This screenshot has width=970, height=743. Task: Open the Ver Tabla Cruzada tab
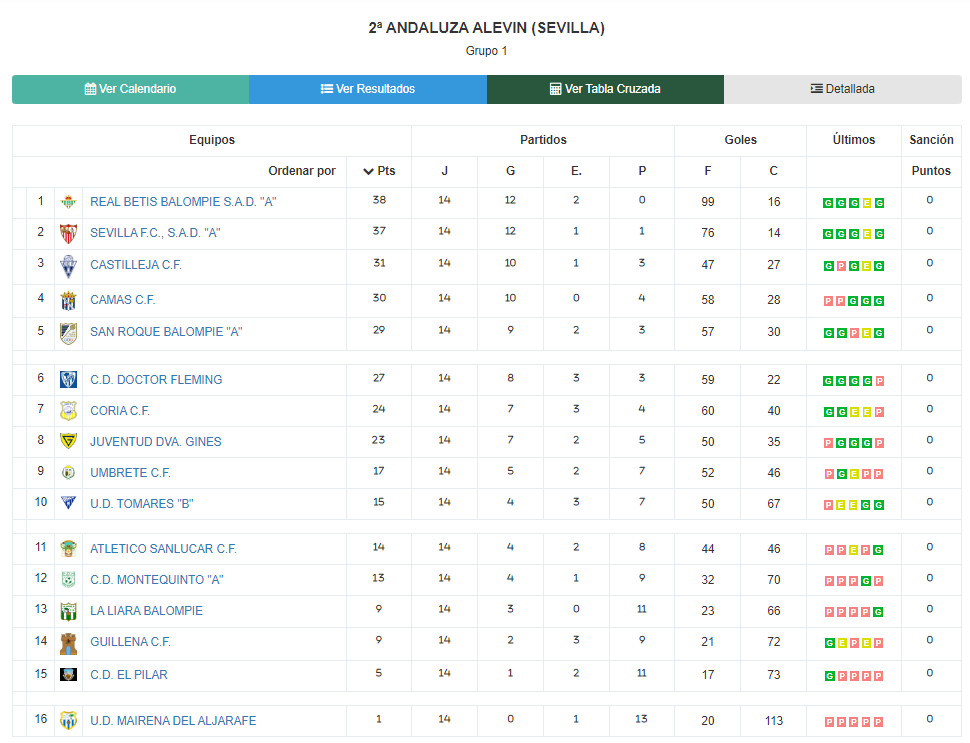[x=606, y=89]
